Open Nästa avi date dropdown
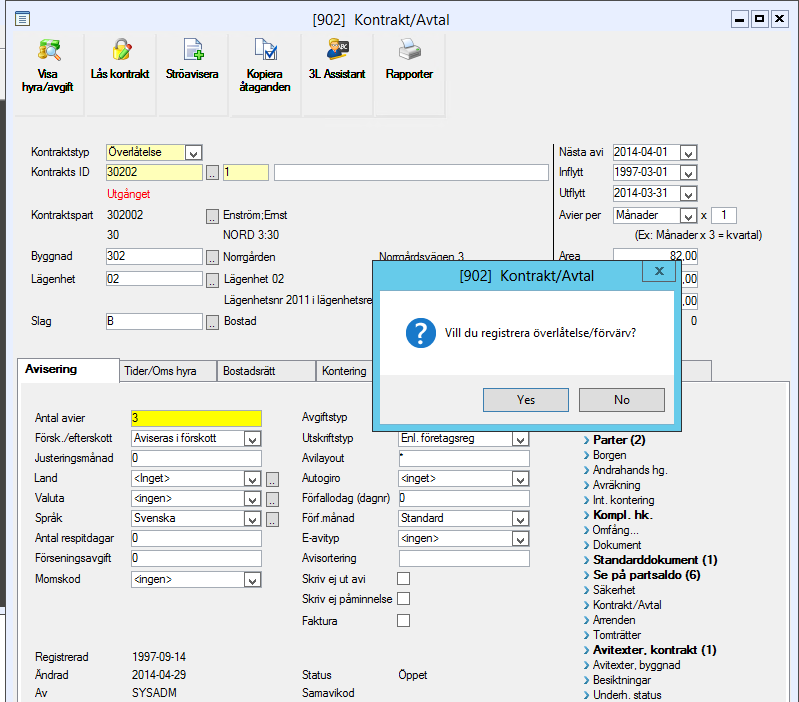799x702 pixels. click(x=688, y=153)
